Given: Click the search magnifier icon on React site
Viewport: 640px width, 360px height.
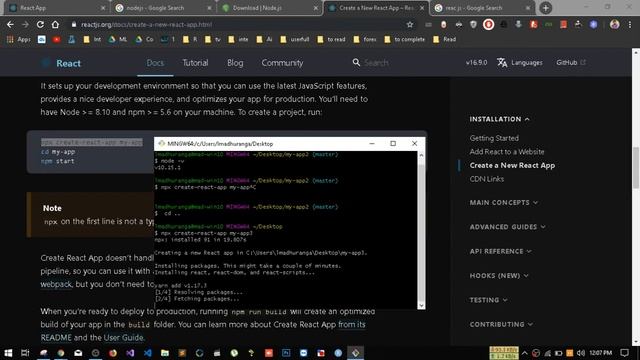Looking at the screenshot, I should 356,62.
